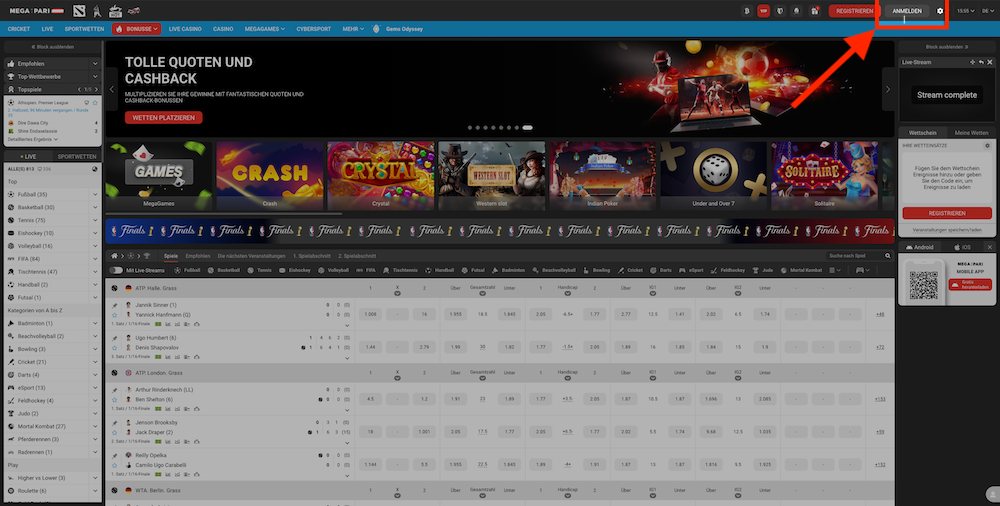Open the Bonusse dropdown menu
The width and height of the screenshot is (1000, 506).
click(x=138, y=30)
